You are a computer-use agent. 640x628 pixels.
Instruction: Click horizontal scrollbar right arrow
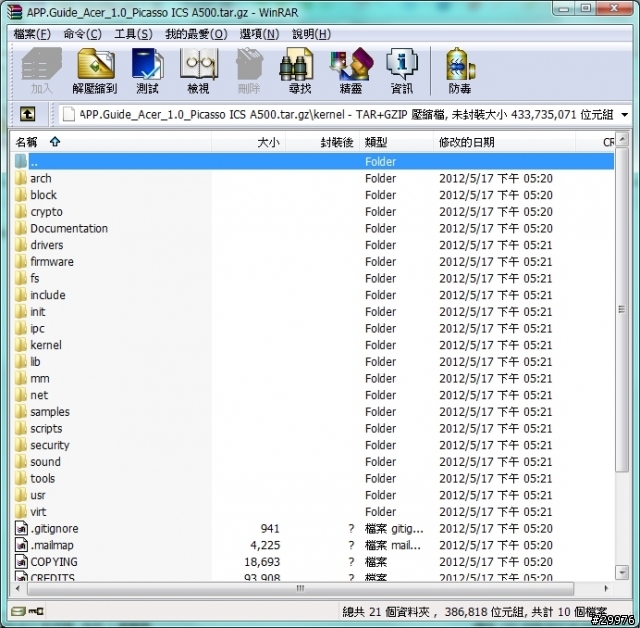(x=606, y=588)
